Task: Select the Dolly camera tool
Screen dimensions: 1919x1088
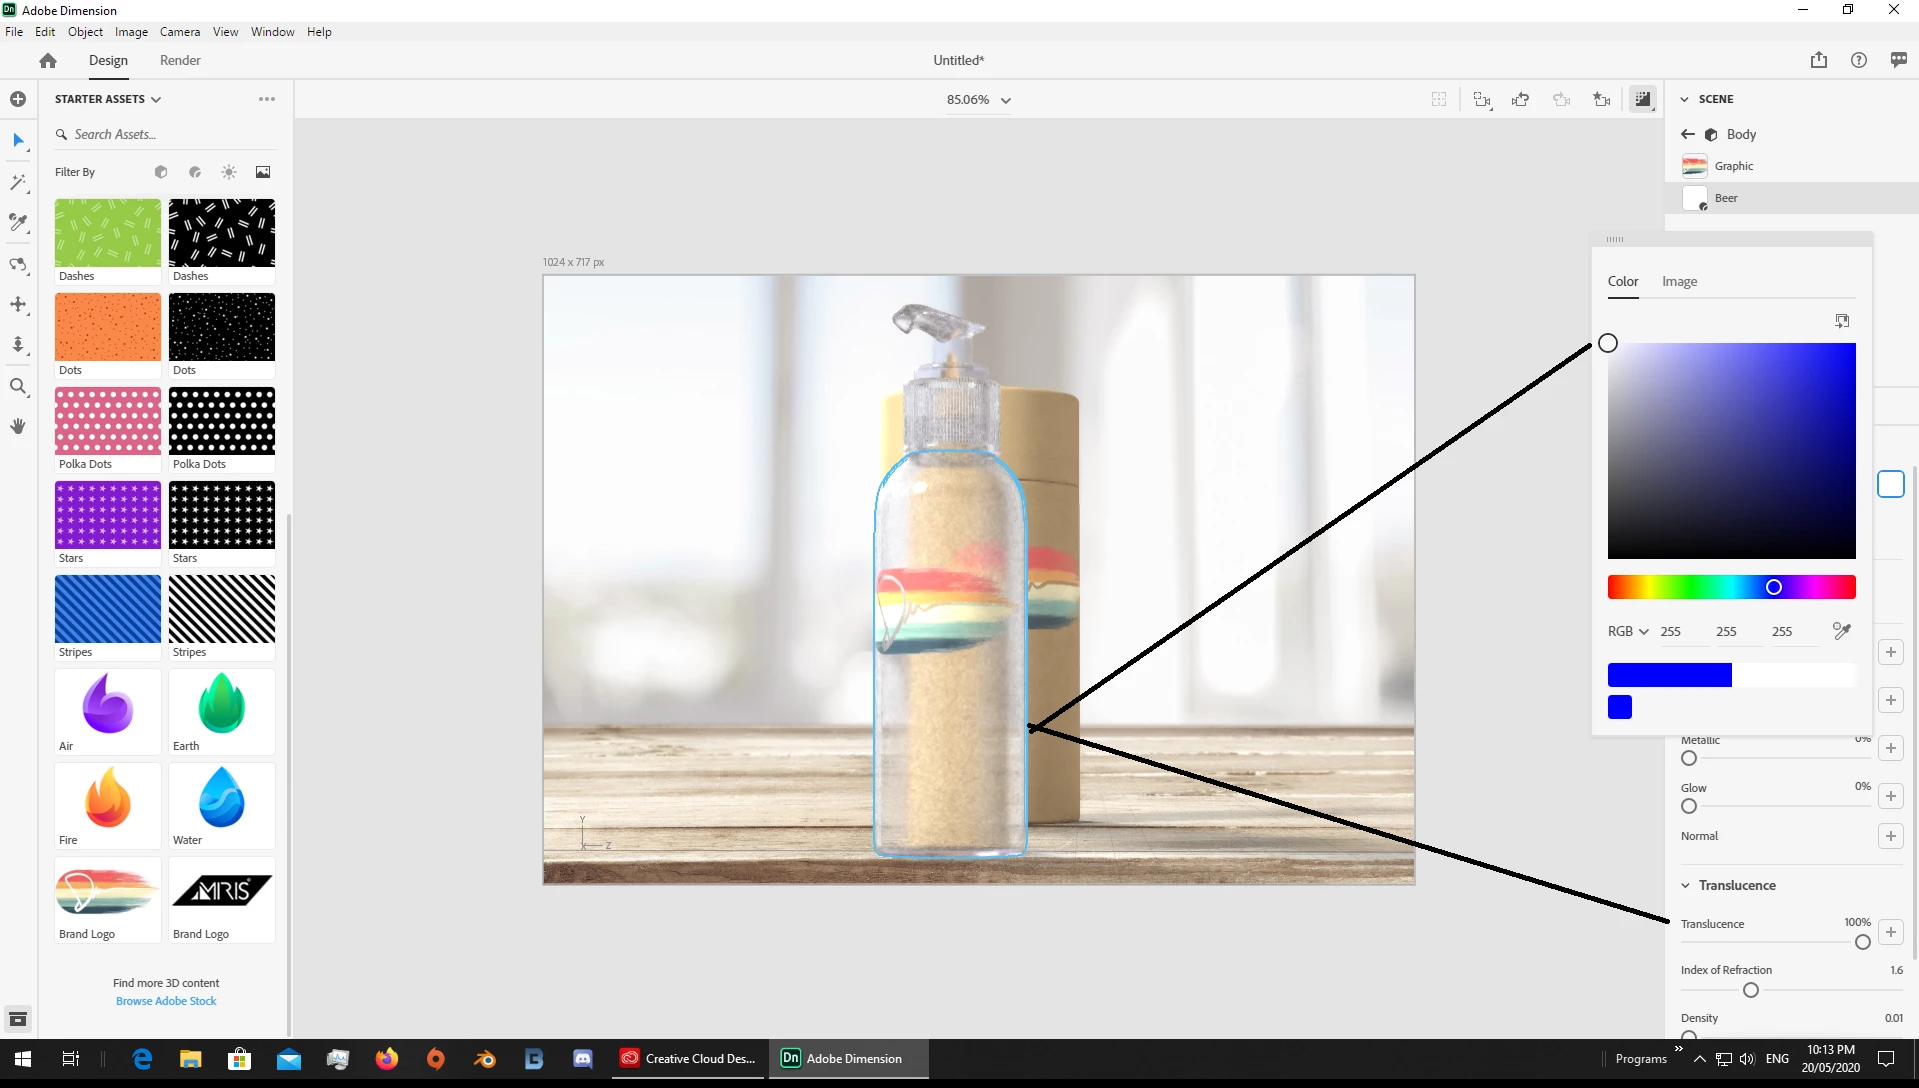Action: click(18, 345)
